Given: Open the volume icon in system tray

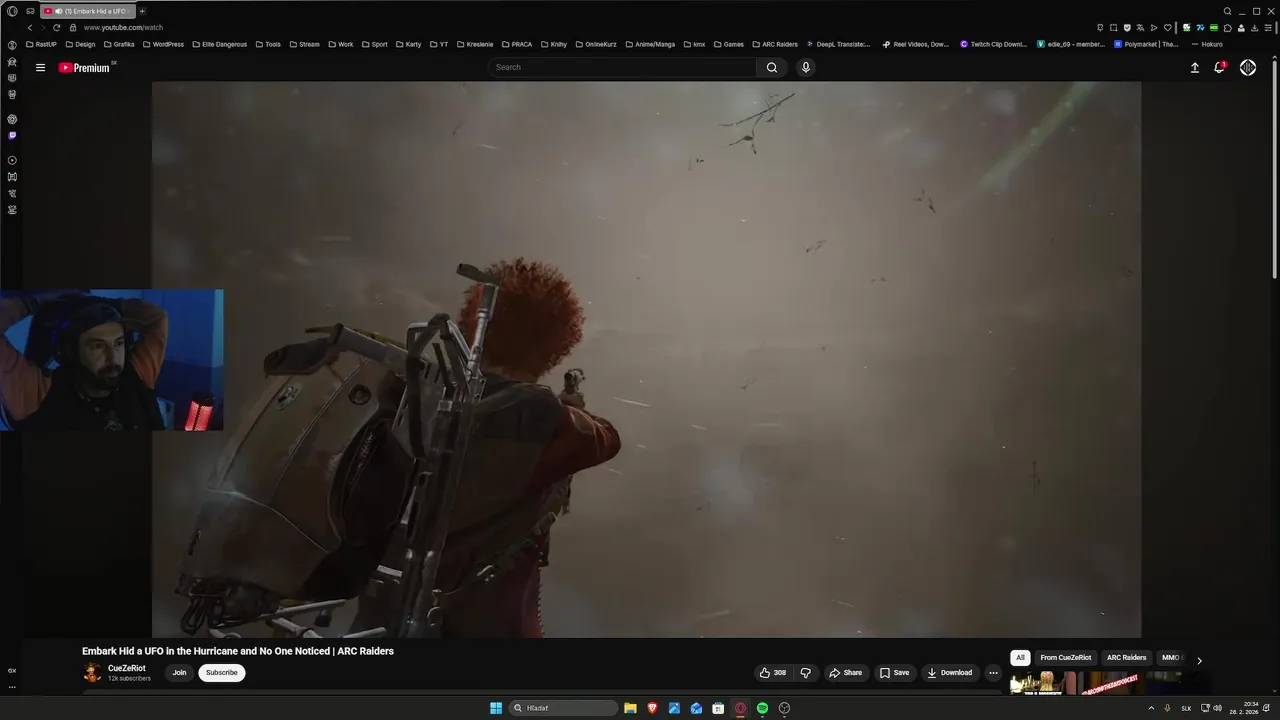Looking at the screenshot, I should tap(1217, 708).
